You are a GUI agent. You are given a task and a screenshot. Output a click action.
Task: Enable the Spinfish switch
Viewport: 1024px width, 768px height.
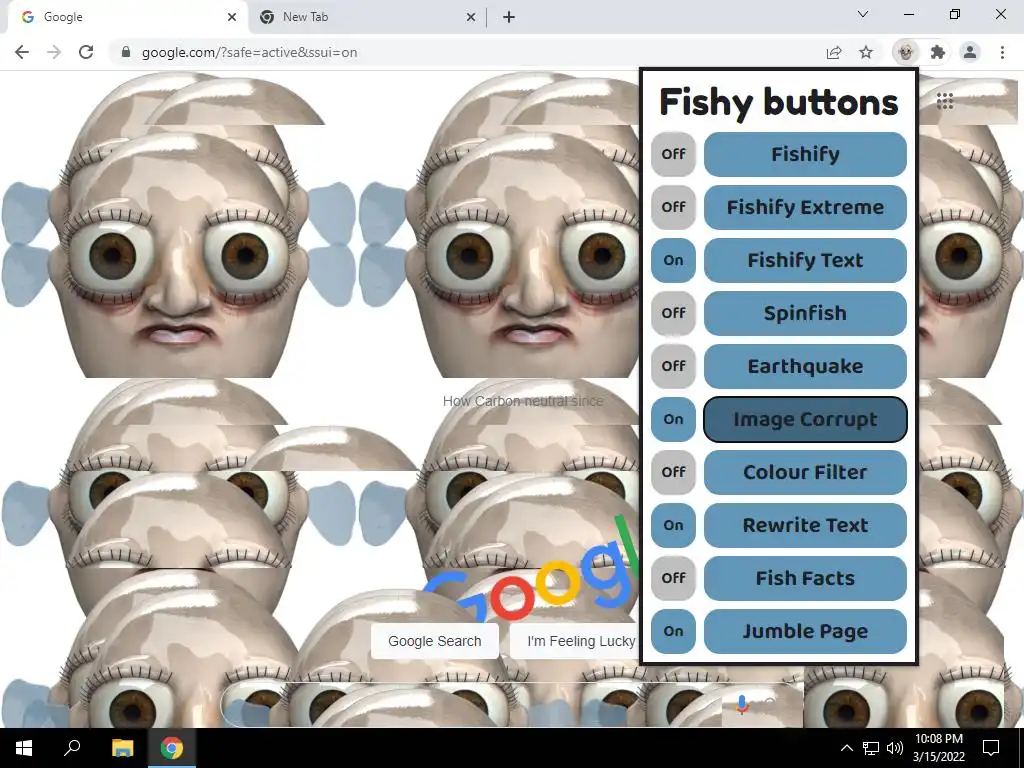click(673, 313)
